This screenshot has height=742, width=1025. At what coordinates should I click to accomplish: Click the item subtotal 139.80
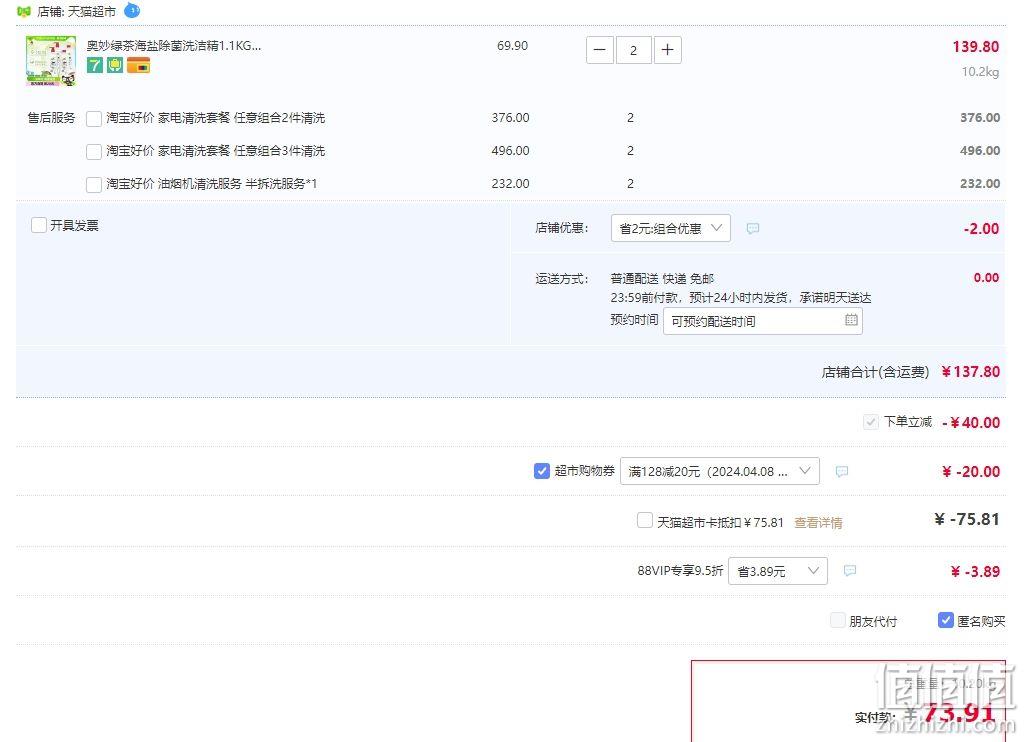[975, 46]
